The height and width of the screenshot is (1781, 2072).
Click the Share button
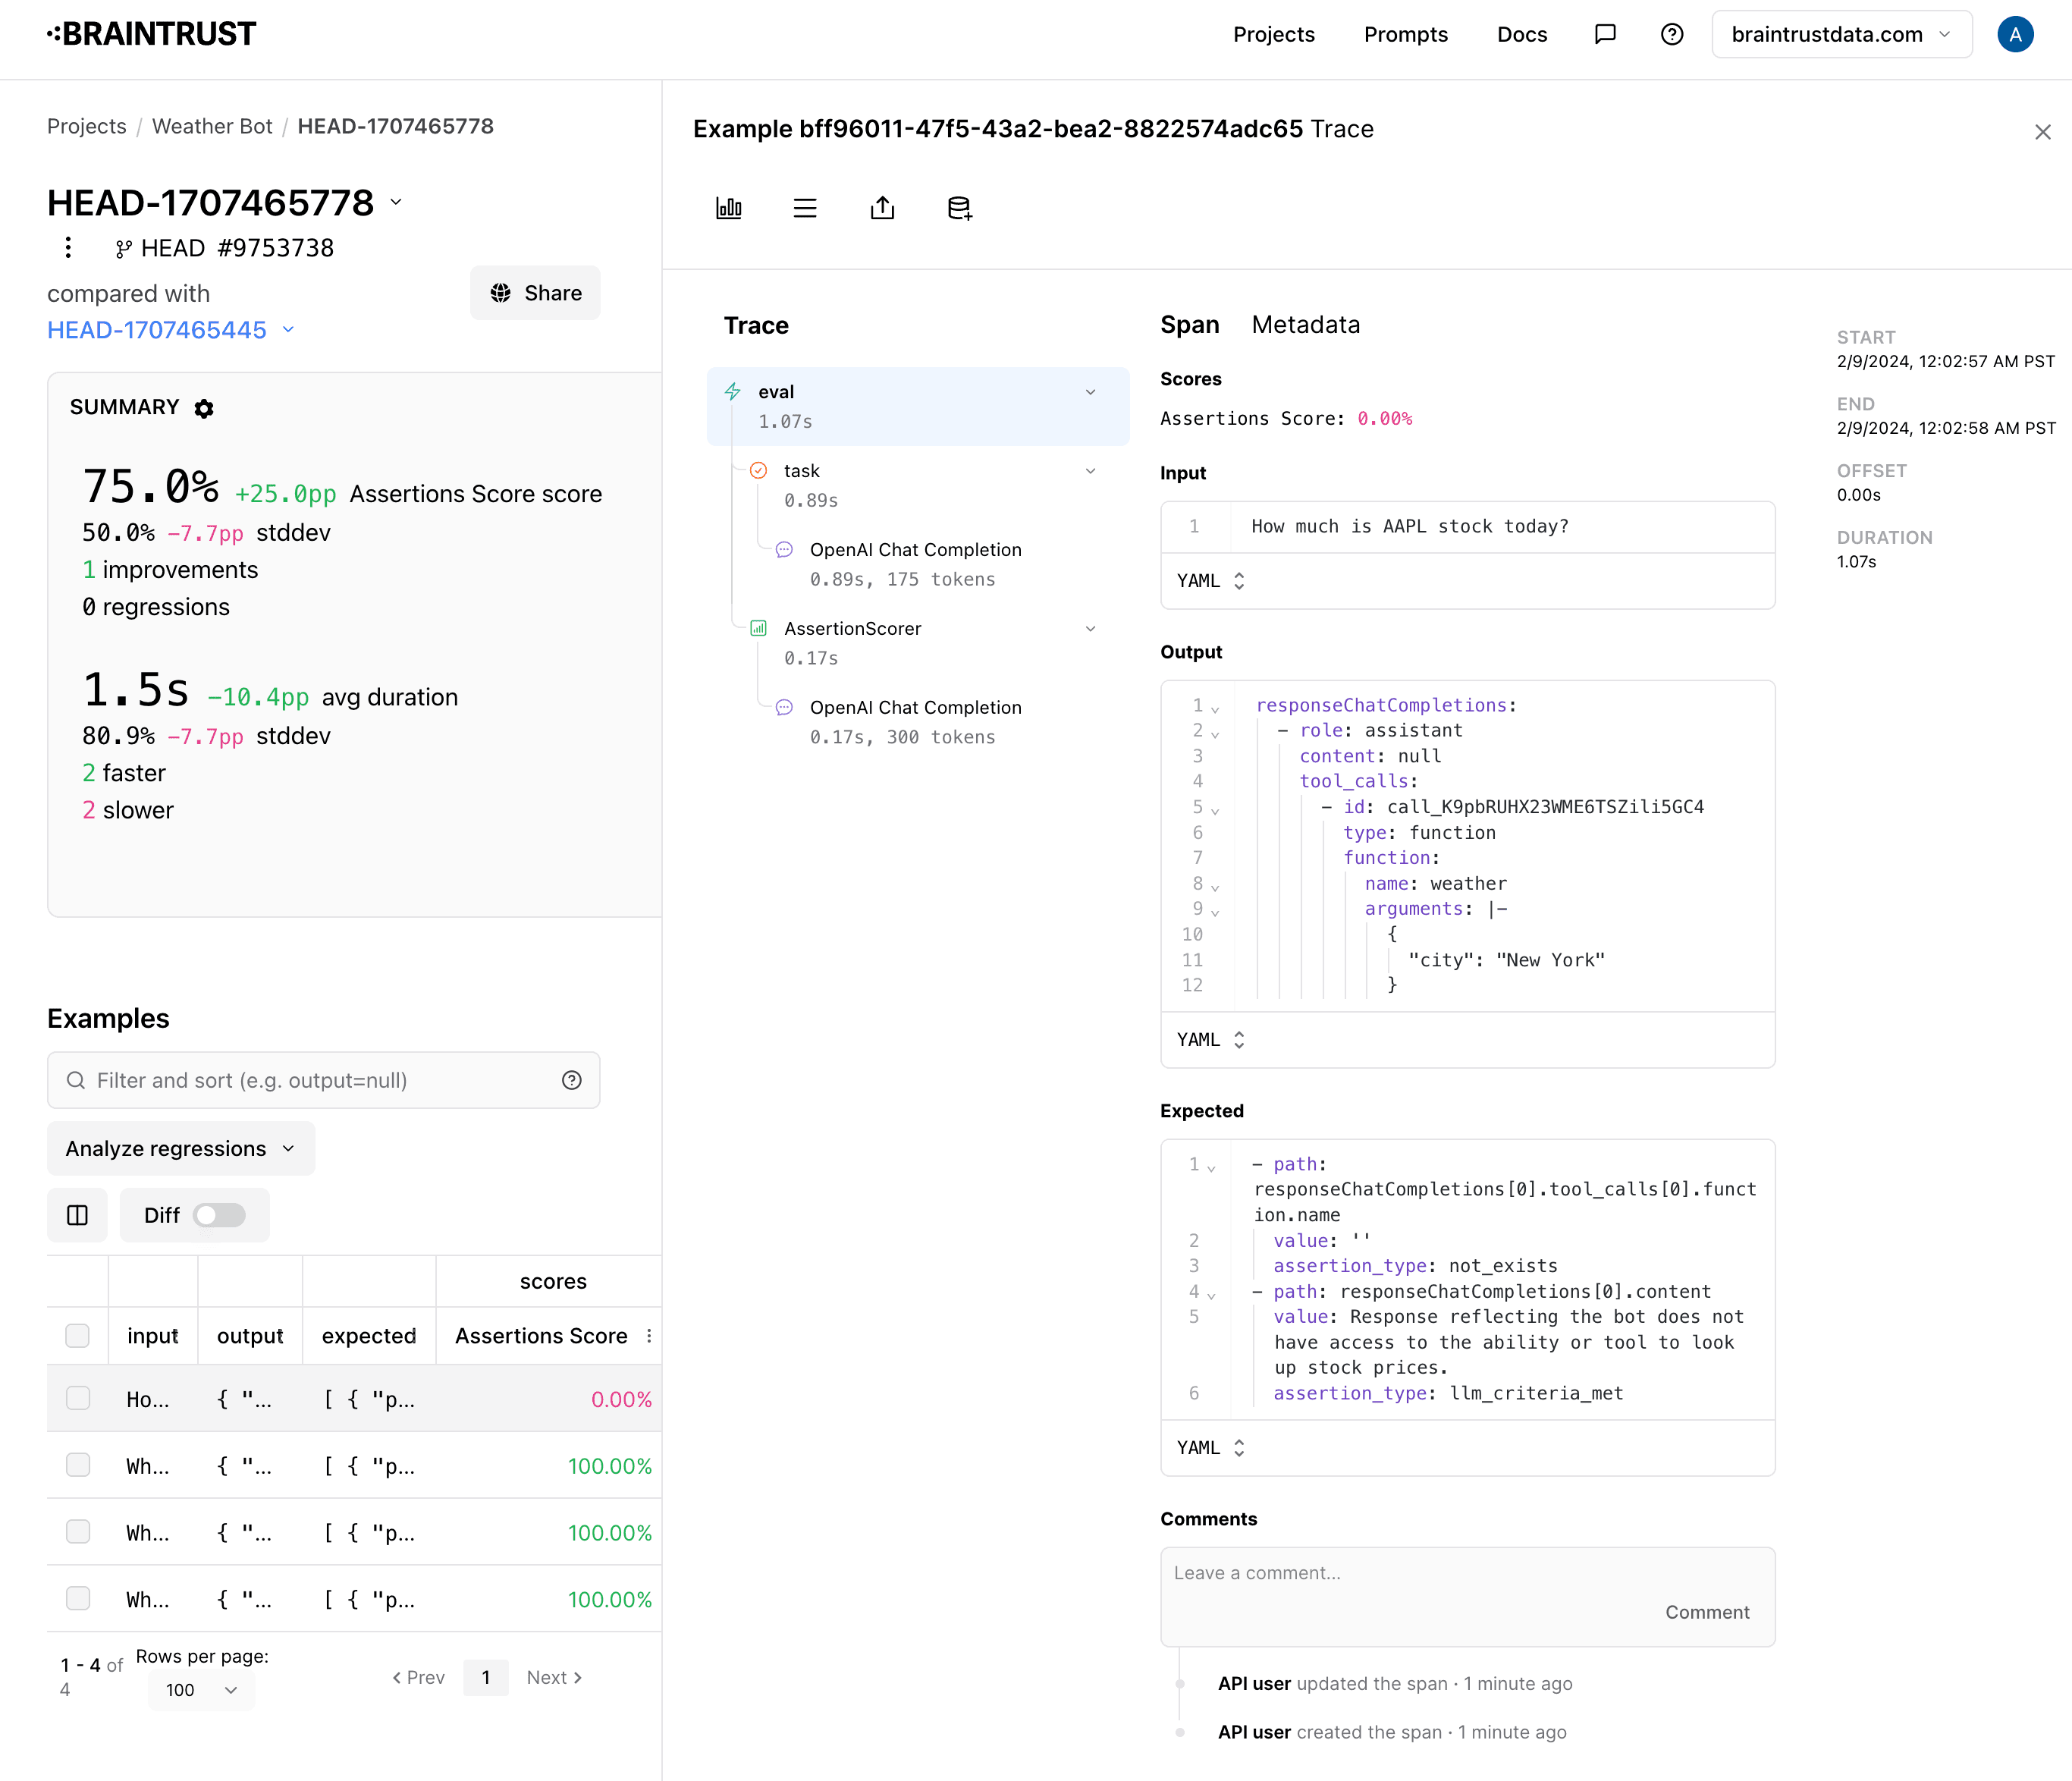(x=535, y=293)
